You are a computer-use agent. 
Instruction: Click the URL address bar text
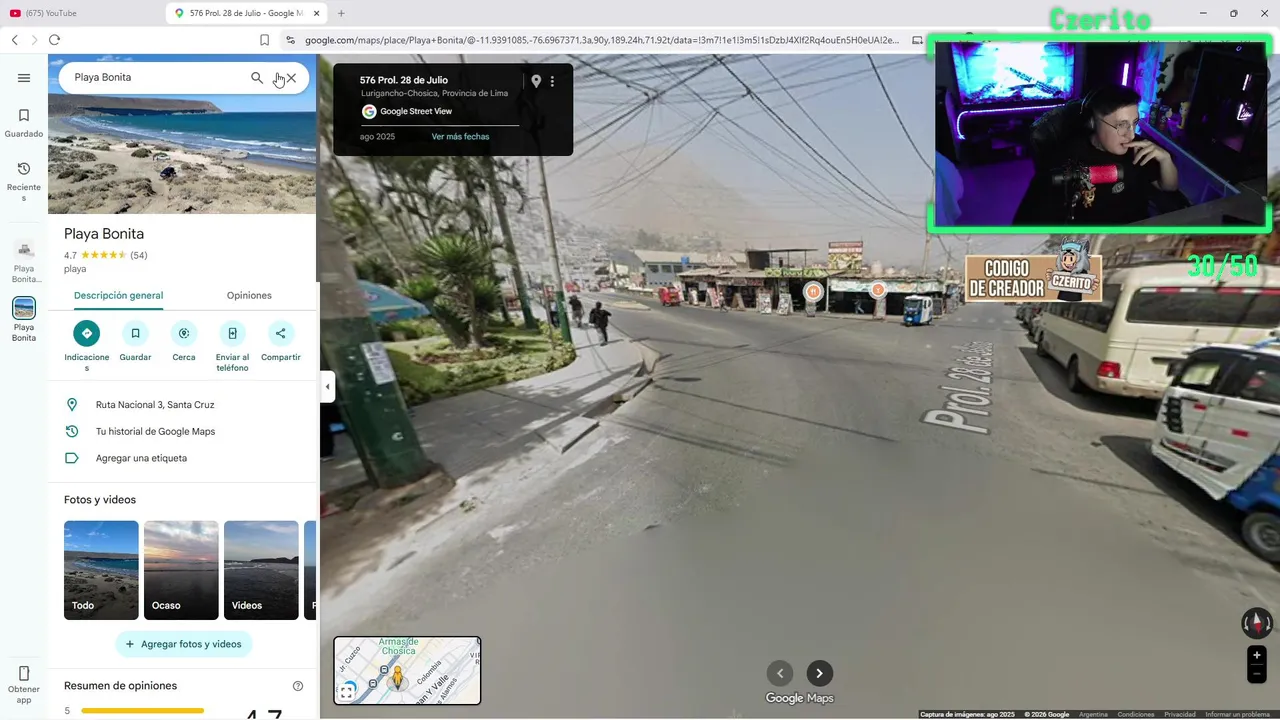[x=601, y=40]
